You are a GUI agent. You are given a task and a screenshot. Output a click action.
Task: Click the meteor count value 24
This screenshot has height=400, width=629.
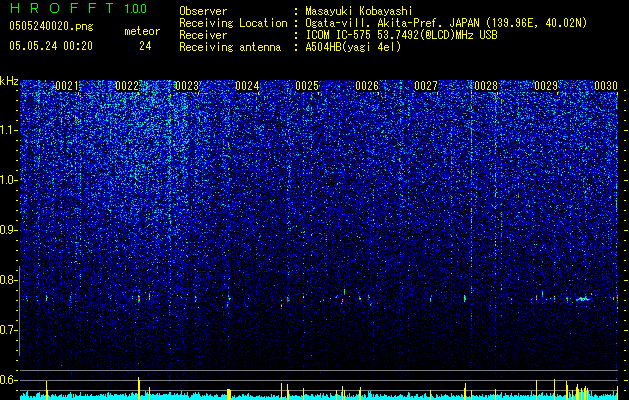point(145,46)
